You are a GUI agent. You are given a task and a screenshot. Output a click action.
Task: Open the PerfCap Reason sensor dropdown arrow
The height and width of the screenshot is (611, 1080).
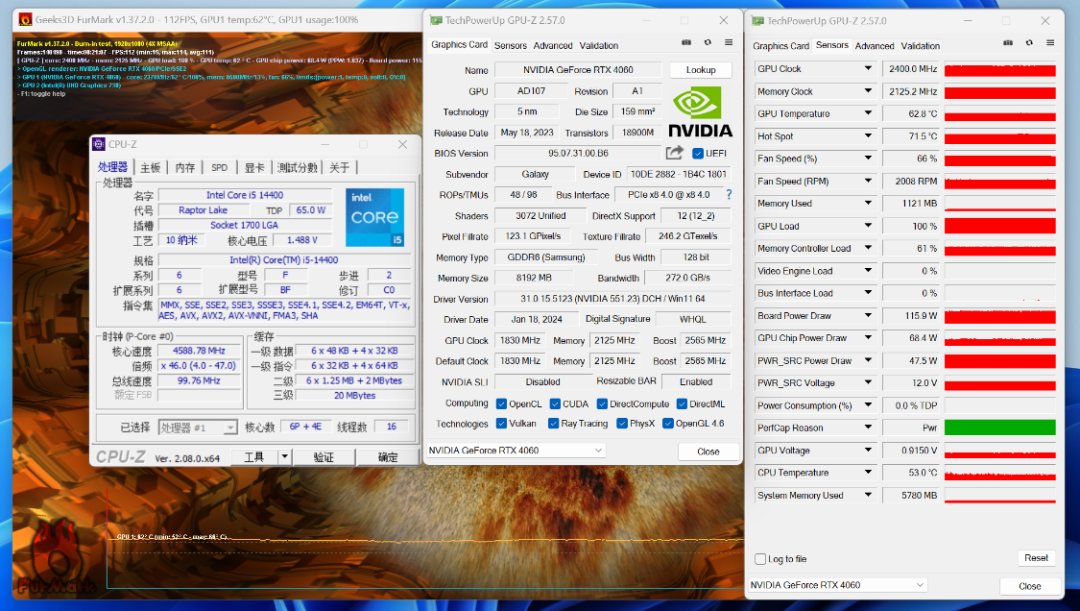coord(868,428)
